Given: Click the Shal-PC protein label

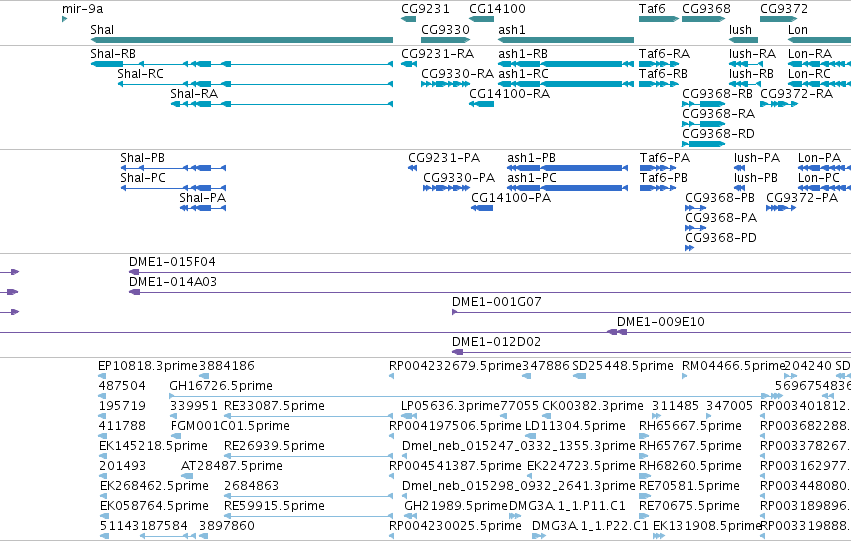Looking at the screenshot, I should point(143,178).
